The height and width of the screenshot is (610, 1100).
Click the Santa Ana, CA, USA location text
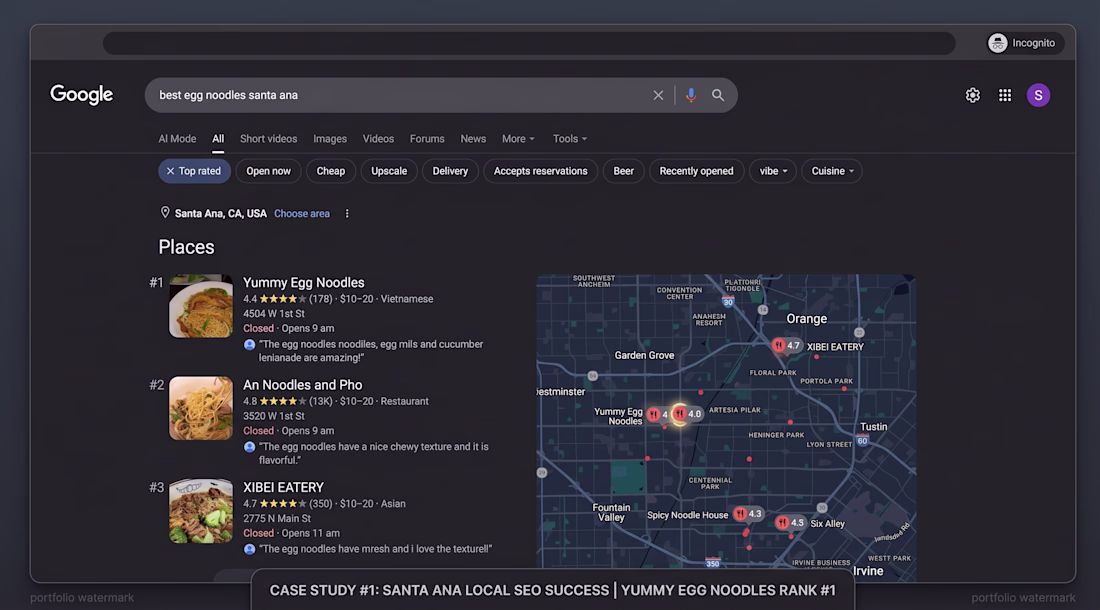click(220, 214)
